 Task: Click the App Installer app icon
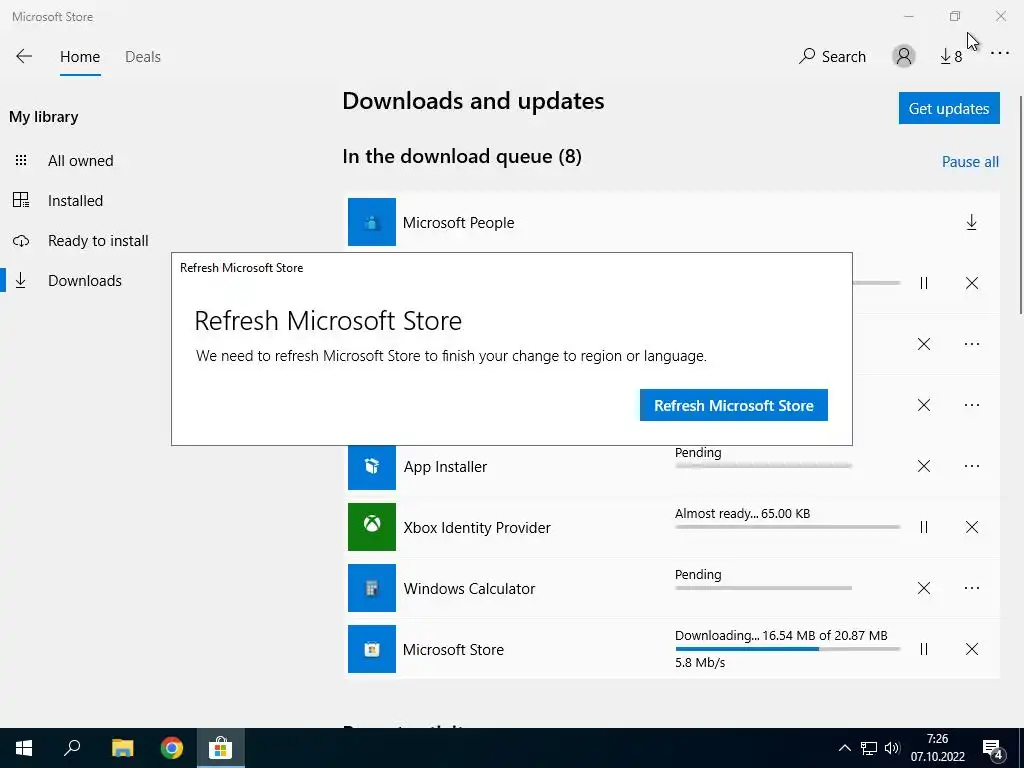[372, 466]
